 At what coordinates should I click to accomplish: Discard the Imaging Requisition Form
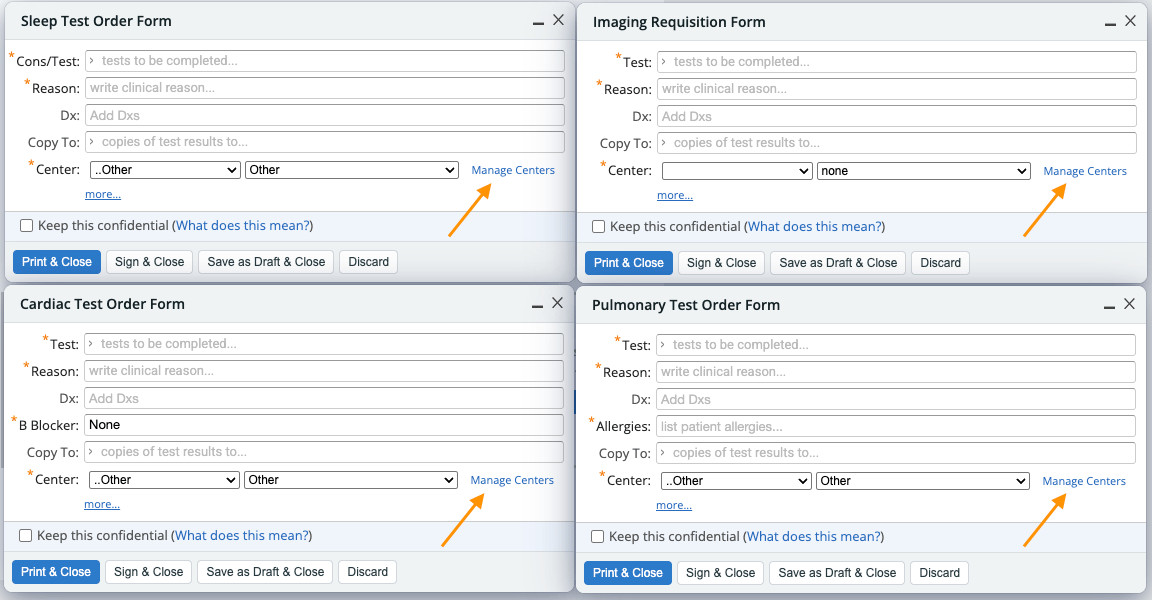click(x=940, y=263)
